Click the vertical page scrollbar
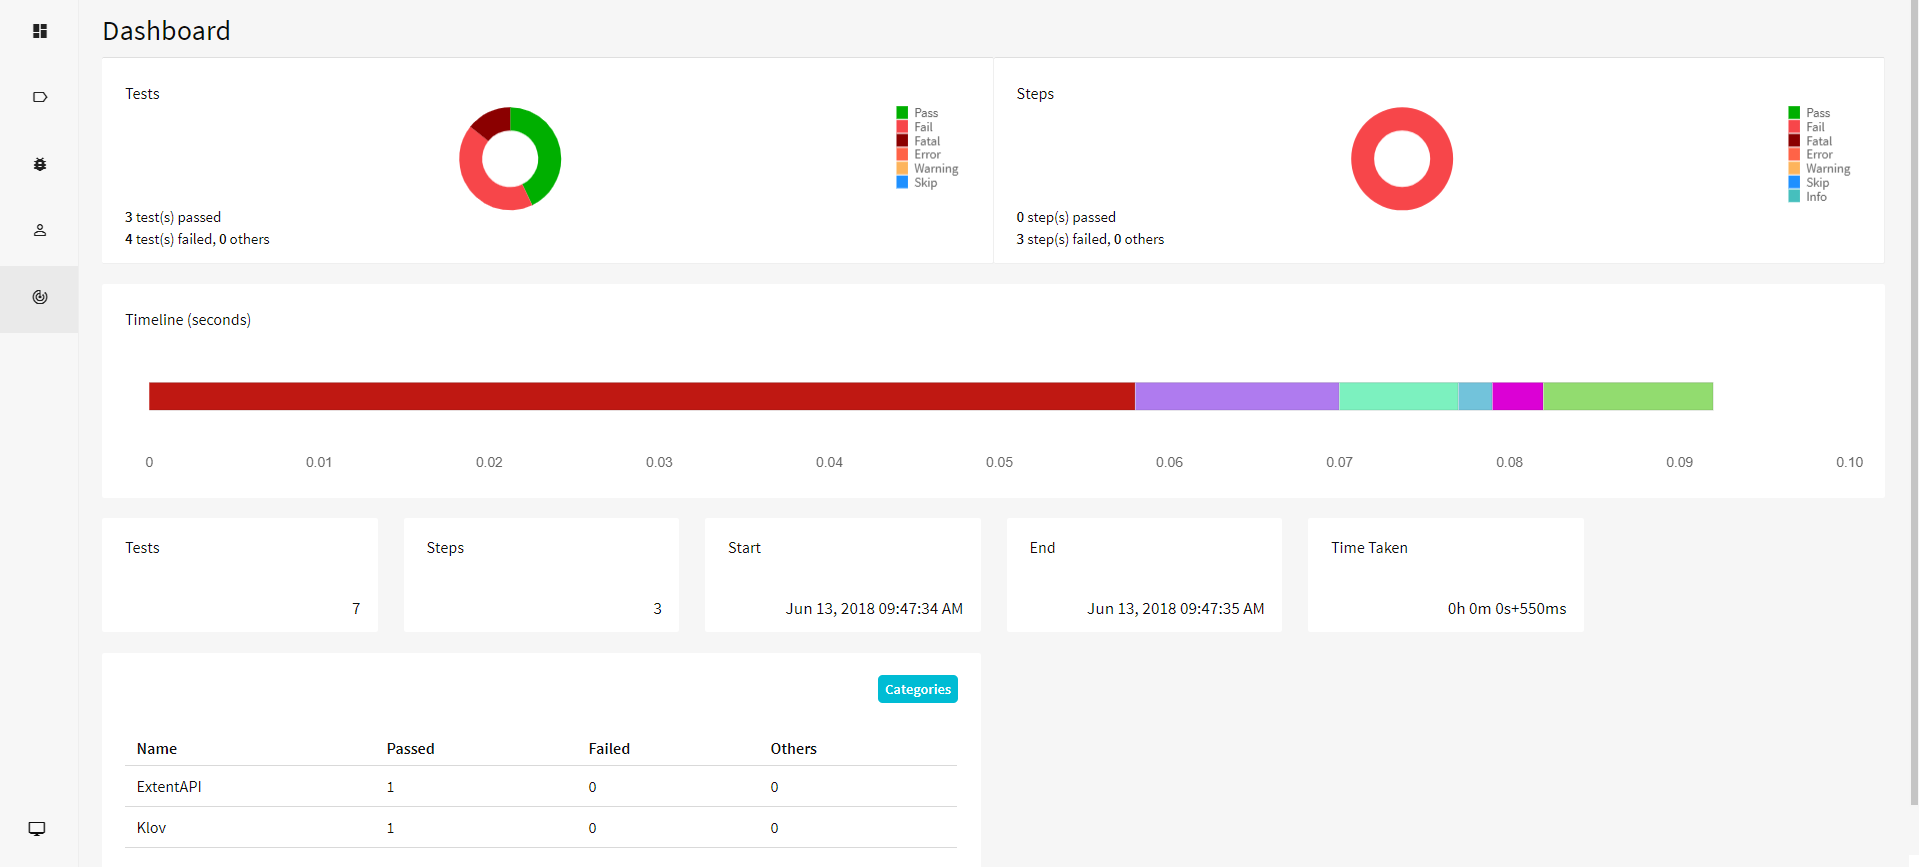The width and height of the screenshot is (1919, 867). [x=1914, y=400]
